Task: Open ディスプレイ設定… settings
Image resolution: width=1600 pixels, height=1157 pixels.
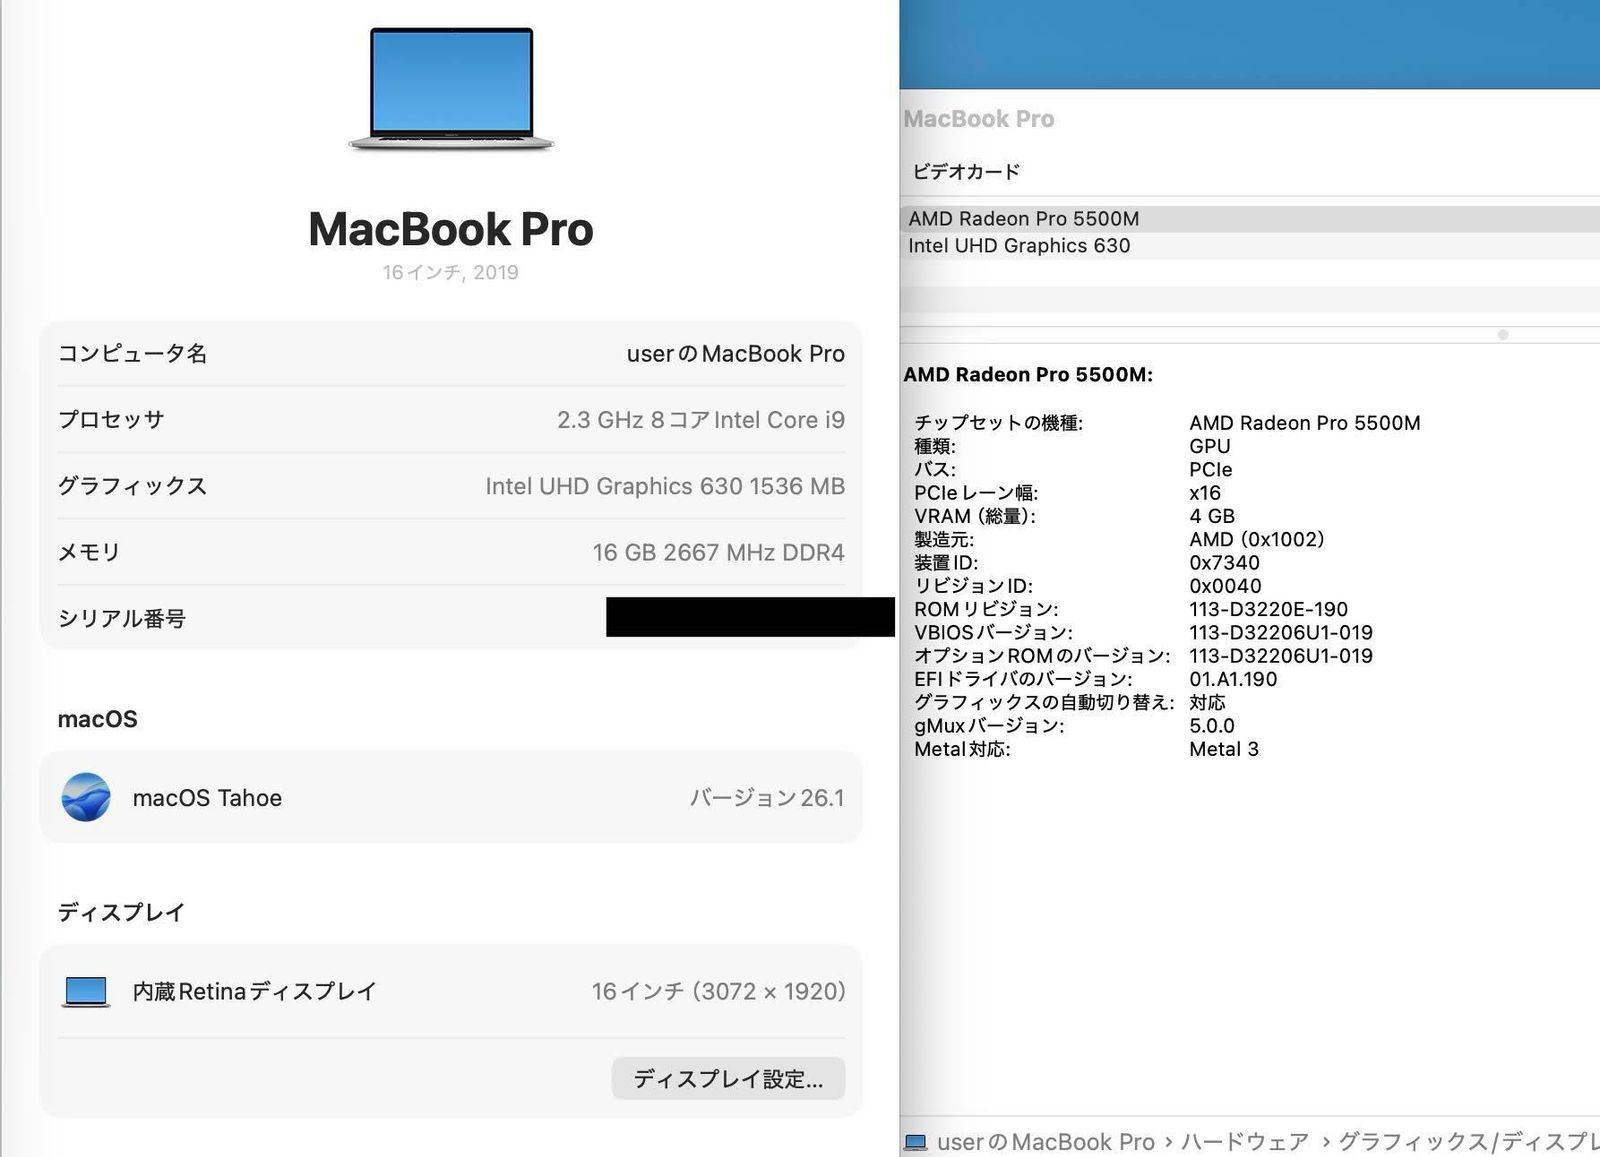Action: tap(727, 1078)
